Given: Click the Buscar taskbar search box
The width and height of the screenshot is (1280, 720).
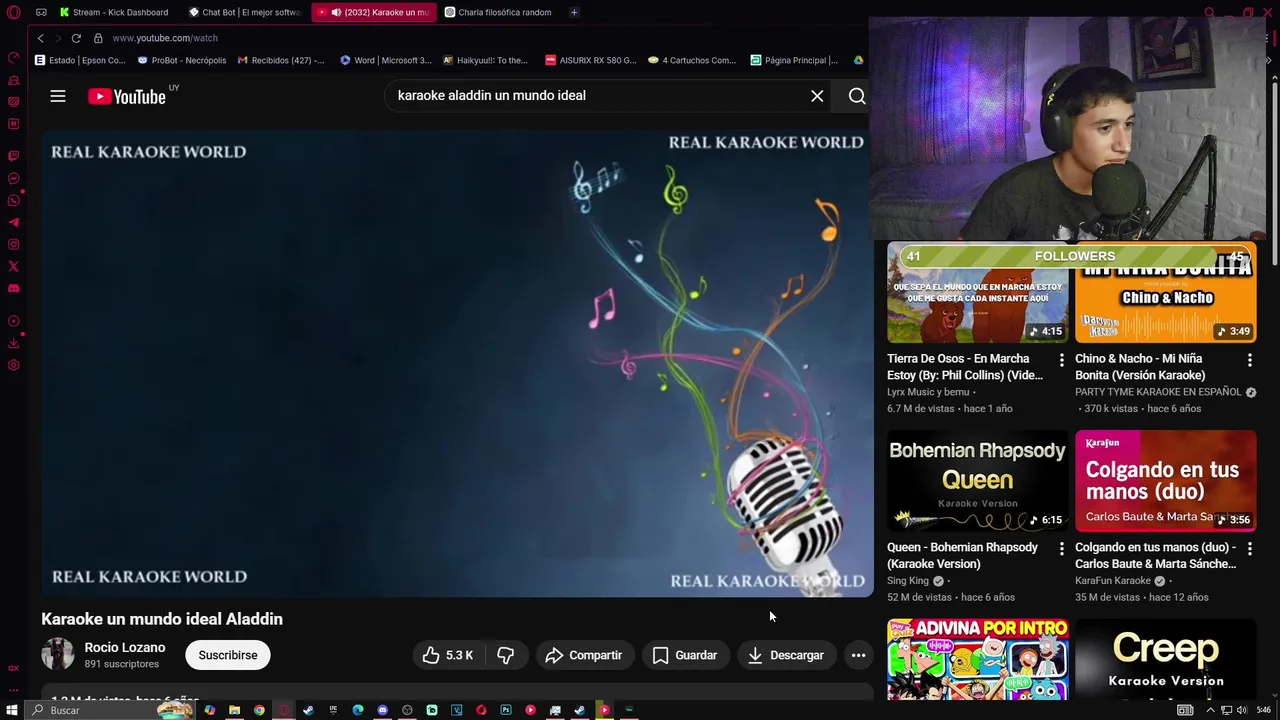Looking at the screenshot, I should point(110,710).
